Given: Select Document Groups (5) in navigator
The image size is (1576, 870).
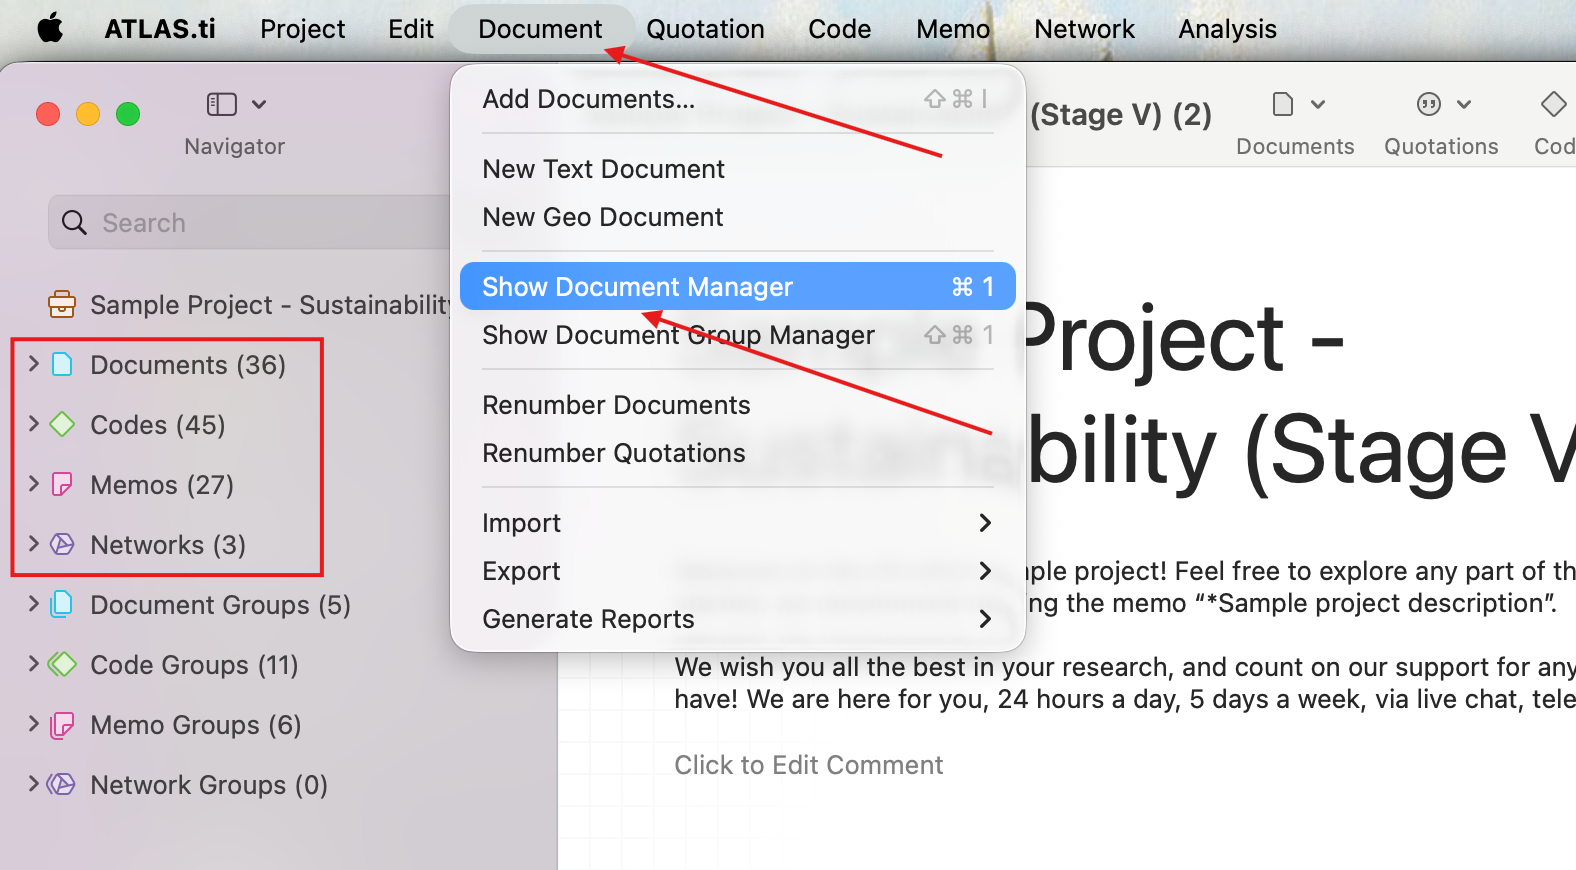Looking at the screenshot, I should [x=220, y=605].
